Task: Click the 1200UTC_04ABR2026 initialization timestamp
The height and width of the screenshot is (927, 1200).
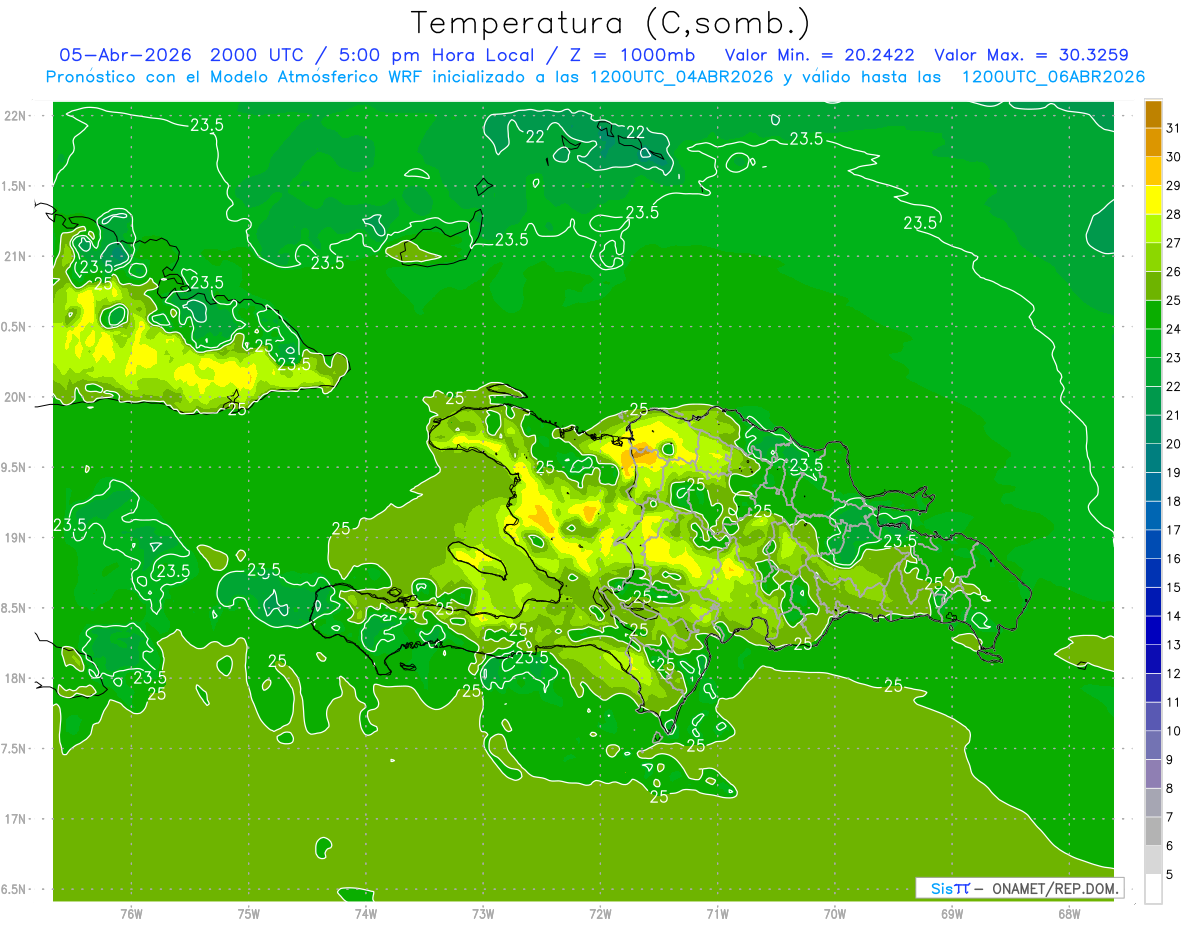Action: [682, 77]
